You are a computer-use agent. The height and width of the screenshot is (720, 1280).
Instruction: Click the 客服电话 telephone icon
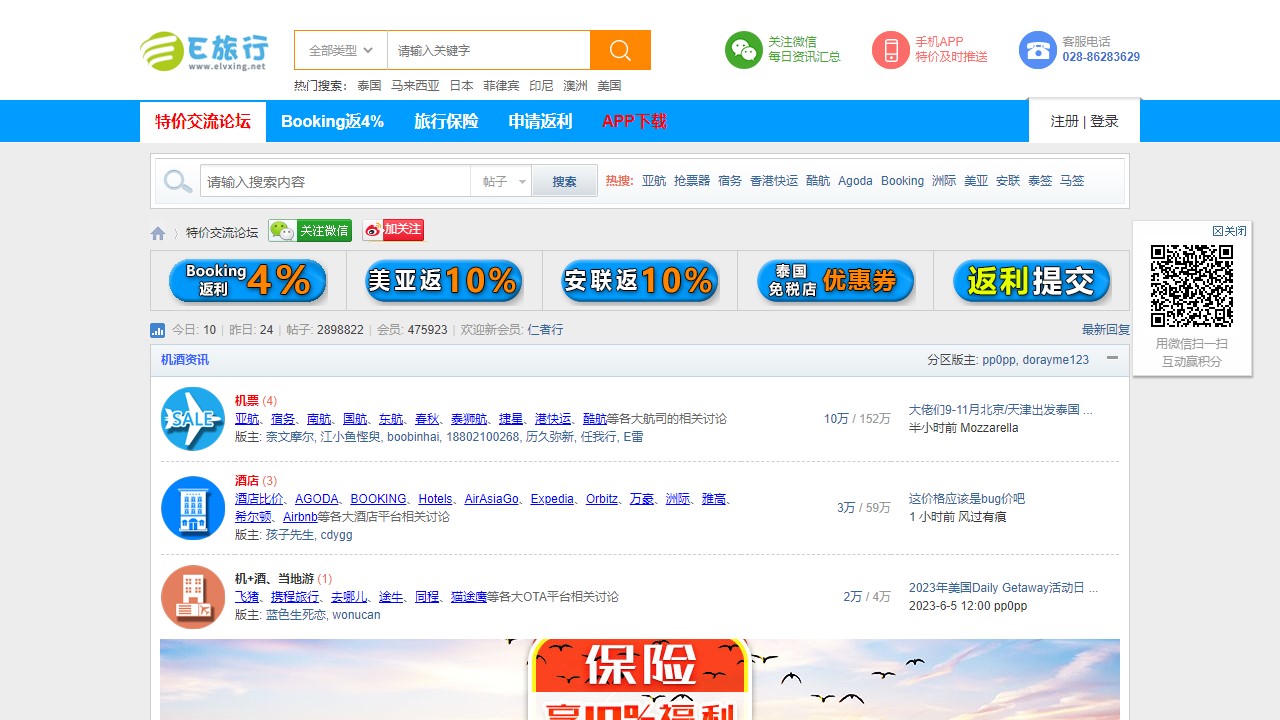1037,50
